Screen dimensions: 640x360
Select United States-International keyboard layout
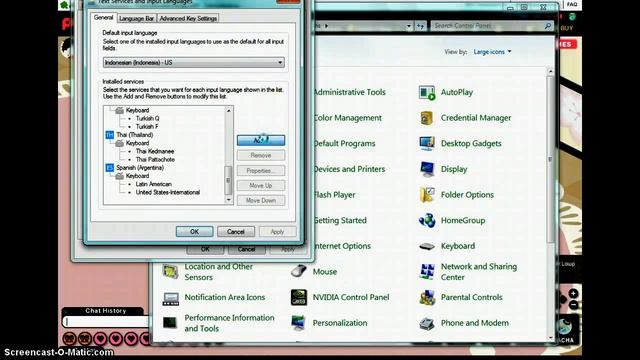168,192
